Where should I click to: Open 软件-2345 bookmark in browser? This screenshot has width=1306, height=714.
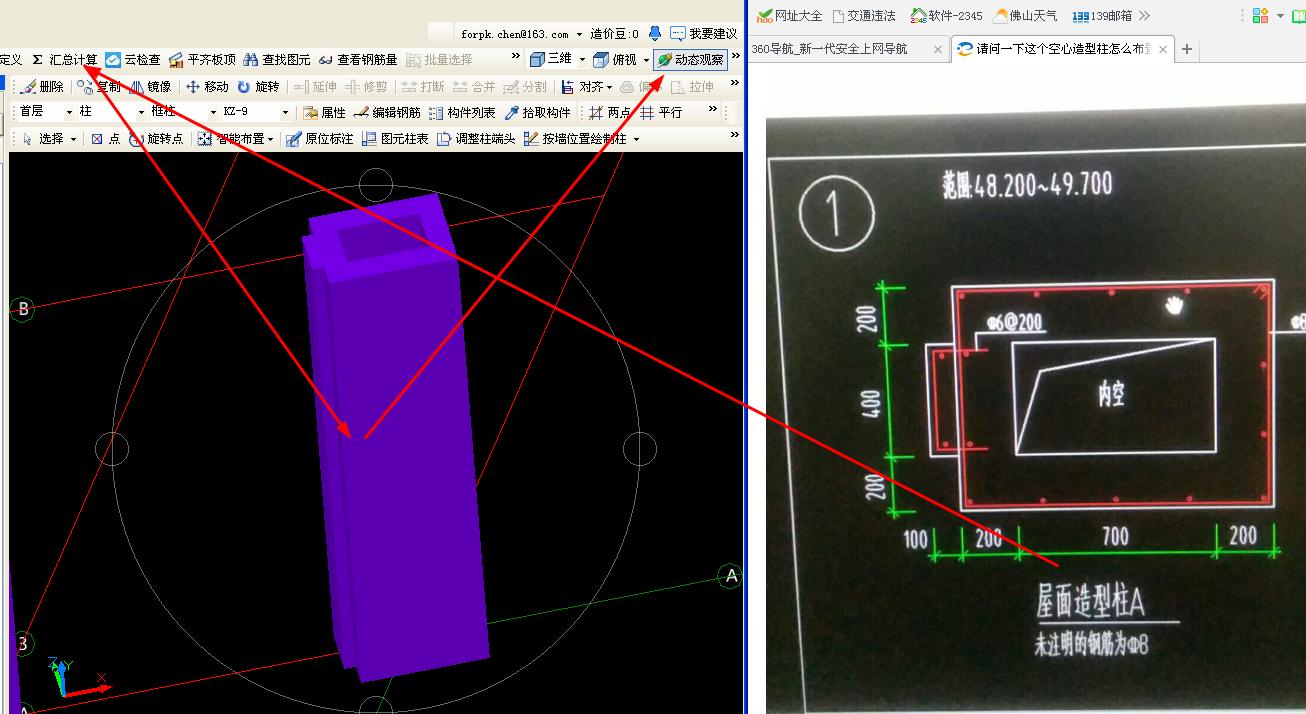(x=946, y=15)
